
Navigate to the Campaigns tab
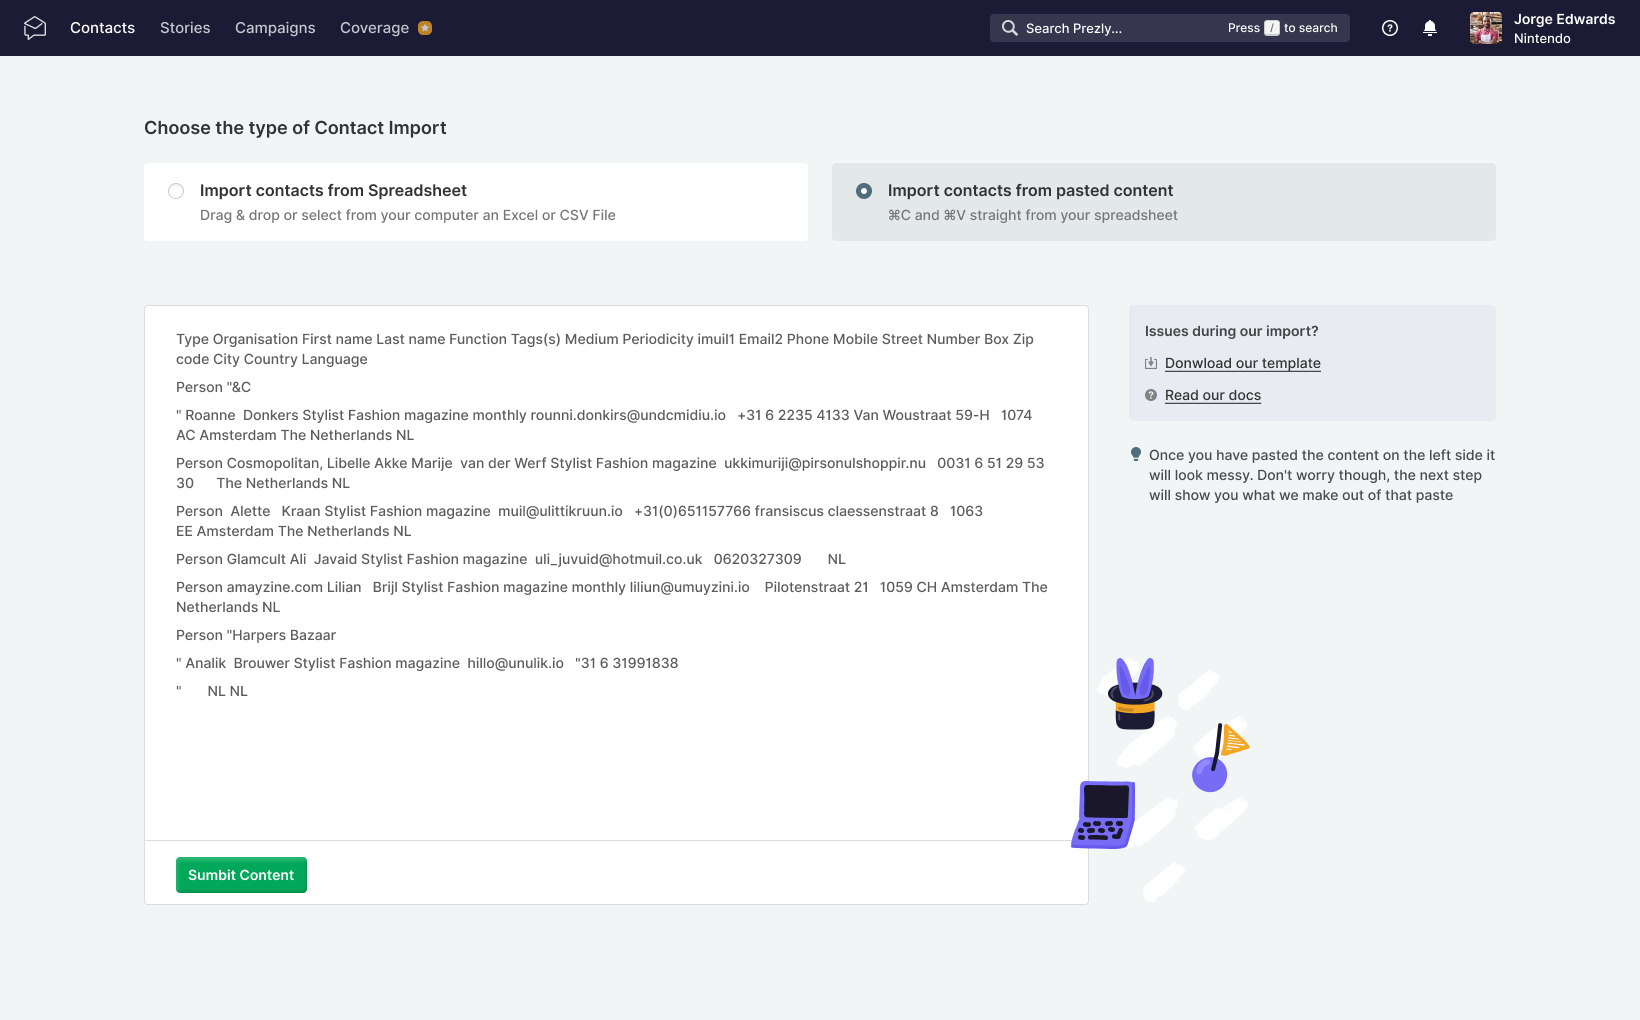(x=275, y=28)
